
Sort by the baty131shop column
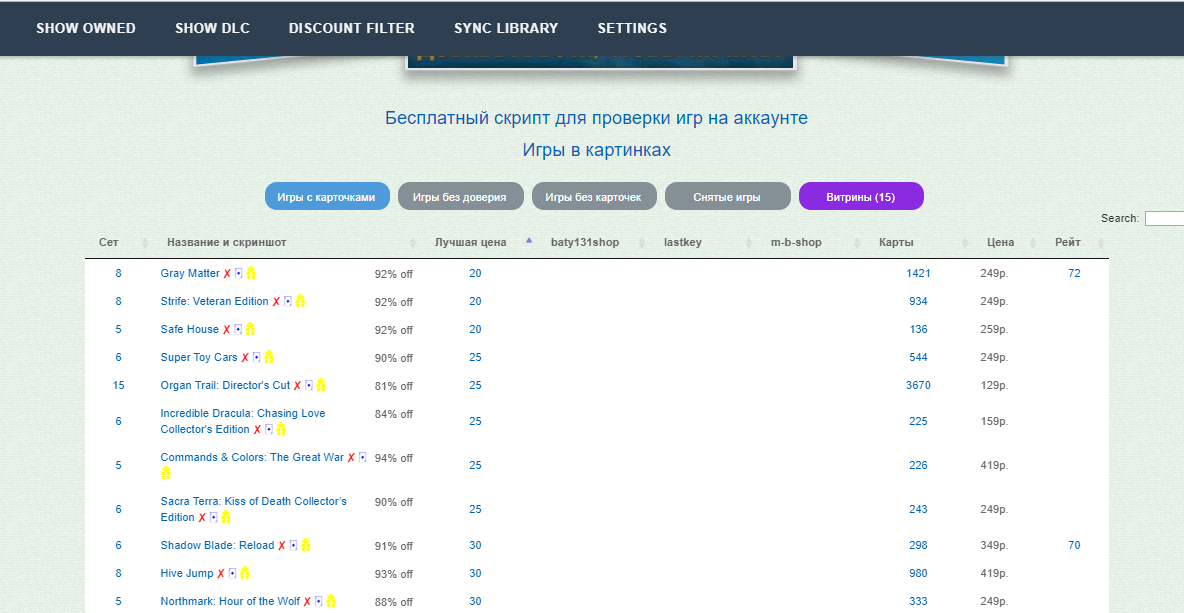pos(585,242)
